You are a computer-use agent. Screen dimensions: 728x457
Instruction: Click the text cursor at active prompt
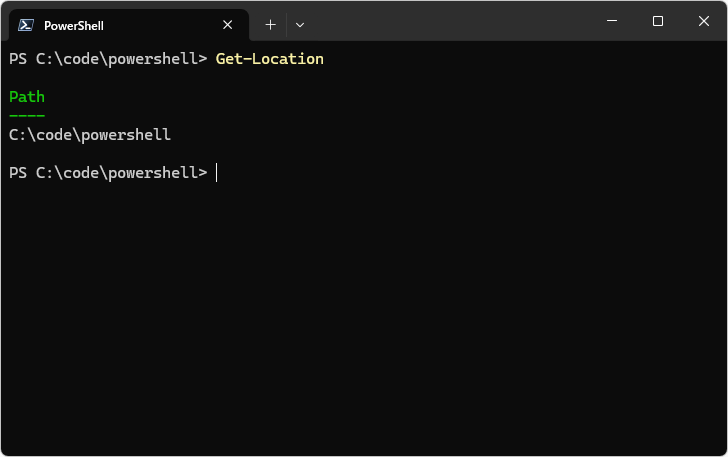[x=217, y=173]
